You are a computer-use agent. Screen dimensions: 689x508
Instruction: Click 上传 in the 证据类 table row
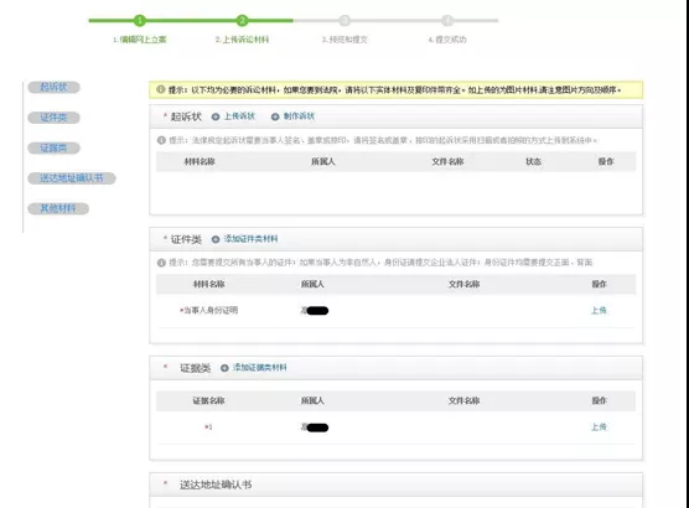point(598,427)
